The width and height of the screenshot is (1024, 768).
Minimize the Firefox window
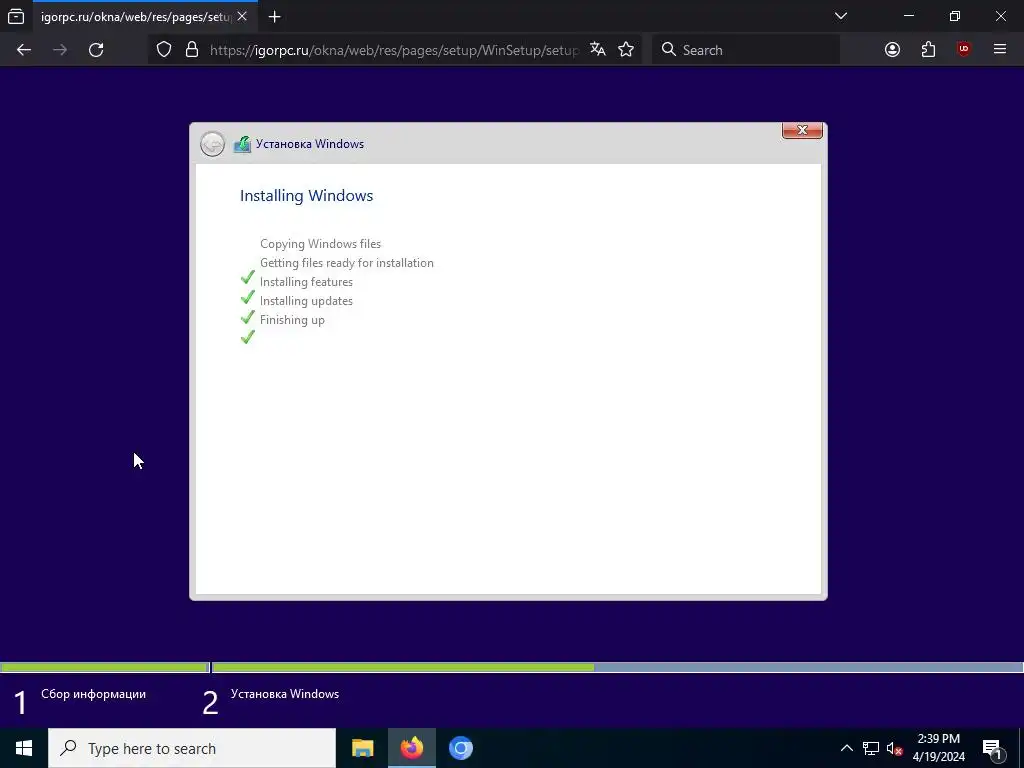[909, 16]
